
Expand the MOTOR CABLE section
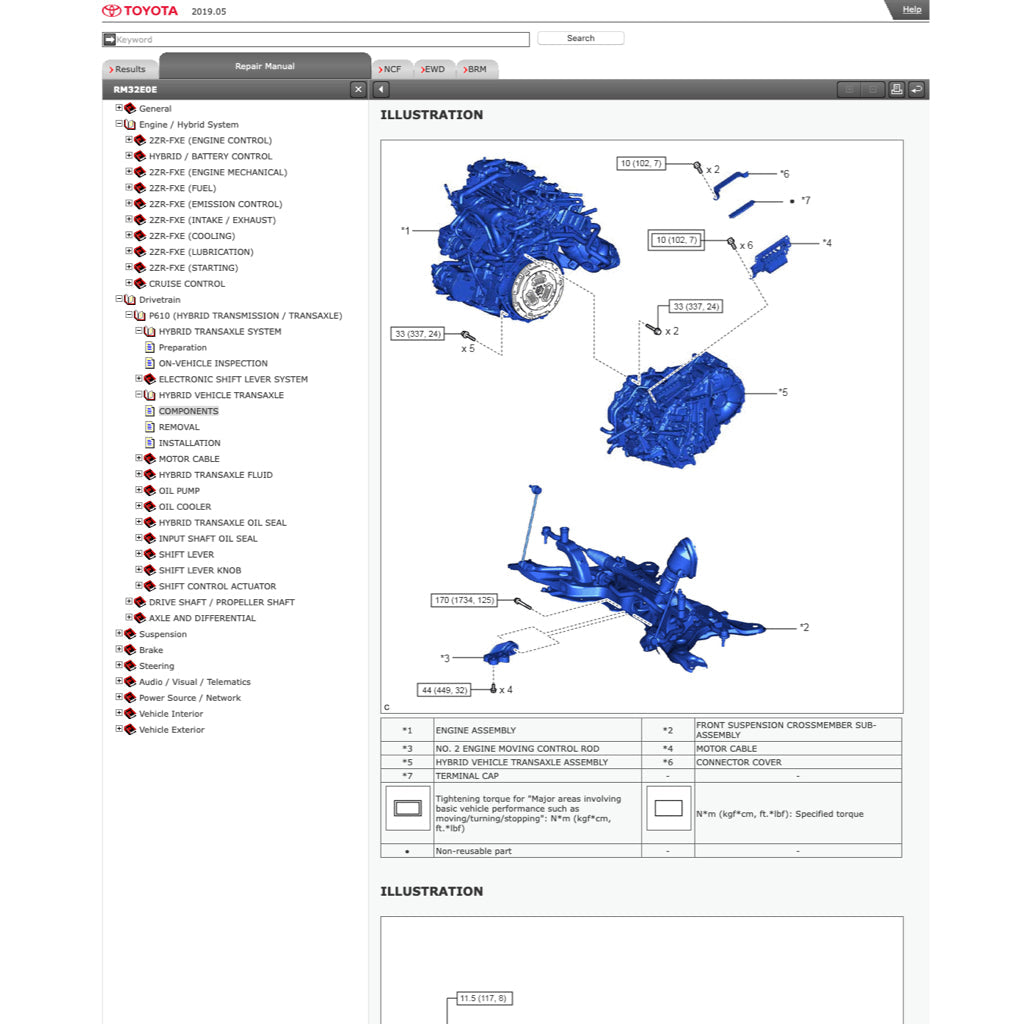pyautogui.click(x=139, y=458)
